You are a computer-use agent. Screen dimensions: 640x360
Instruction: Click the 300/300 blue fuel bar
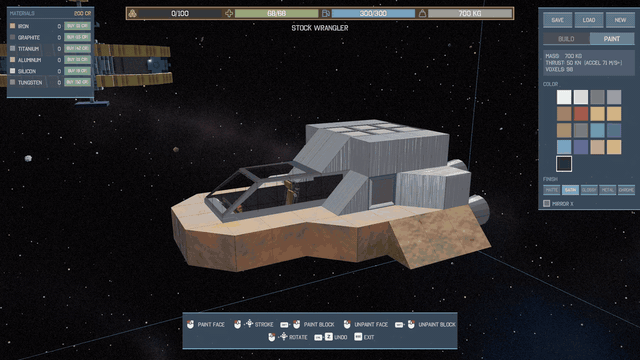point(373,13)
